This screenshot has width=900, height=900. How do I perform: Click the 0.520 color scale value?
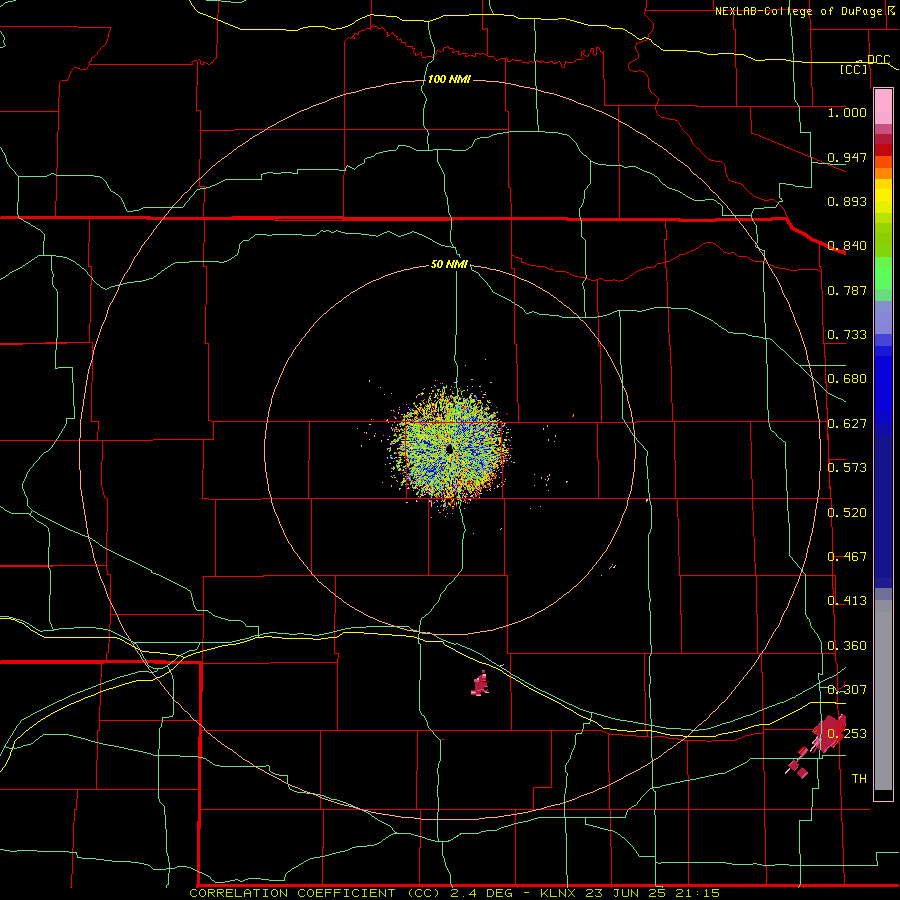(x=847, y=513)
